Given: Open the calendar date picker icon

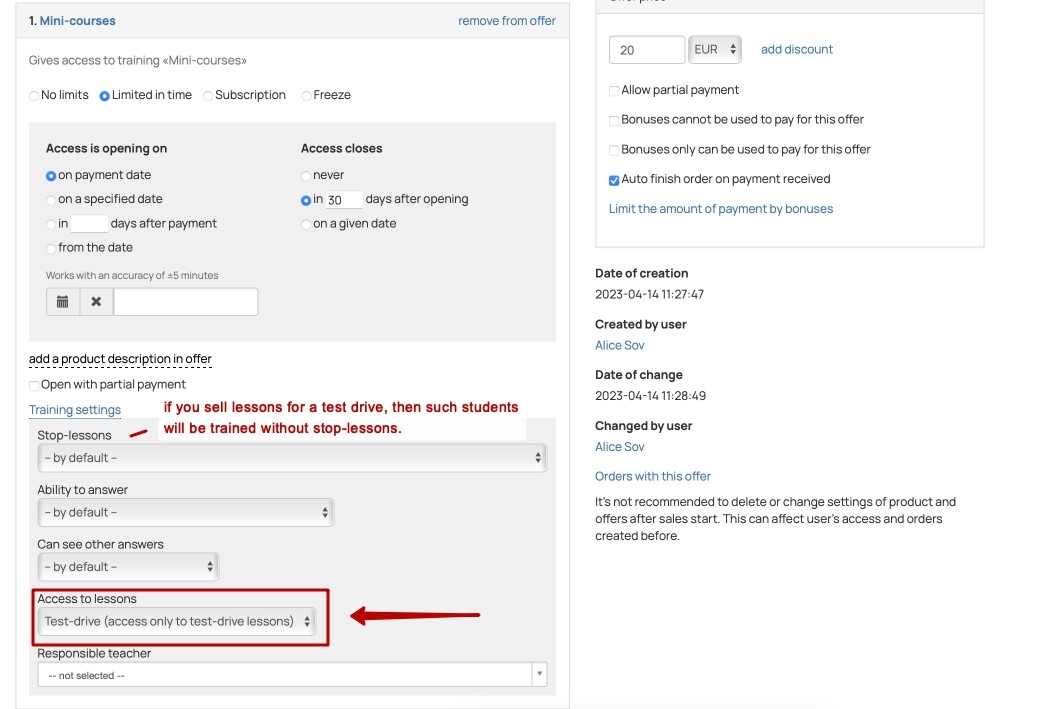Looking at the screenshot, I should tap(62, 301).
